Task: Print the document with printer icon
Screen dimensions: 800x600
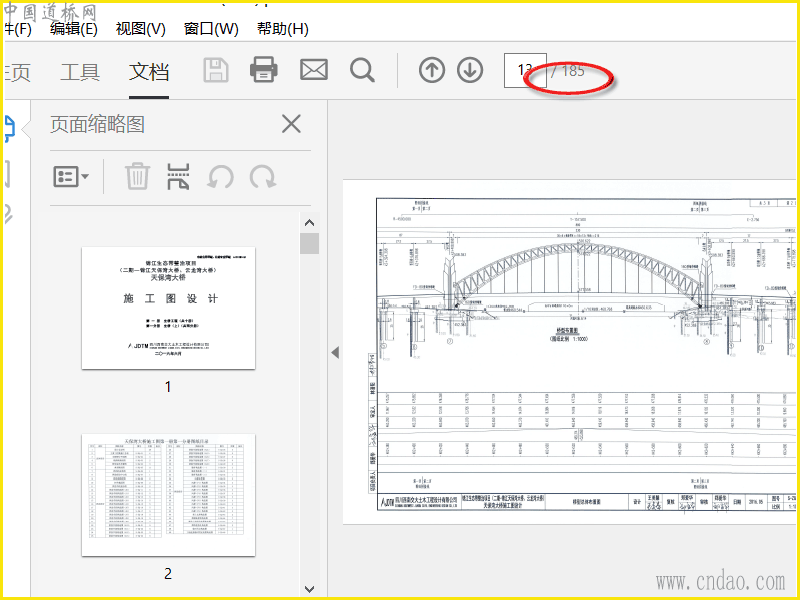Action: [x=264, y=70]
